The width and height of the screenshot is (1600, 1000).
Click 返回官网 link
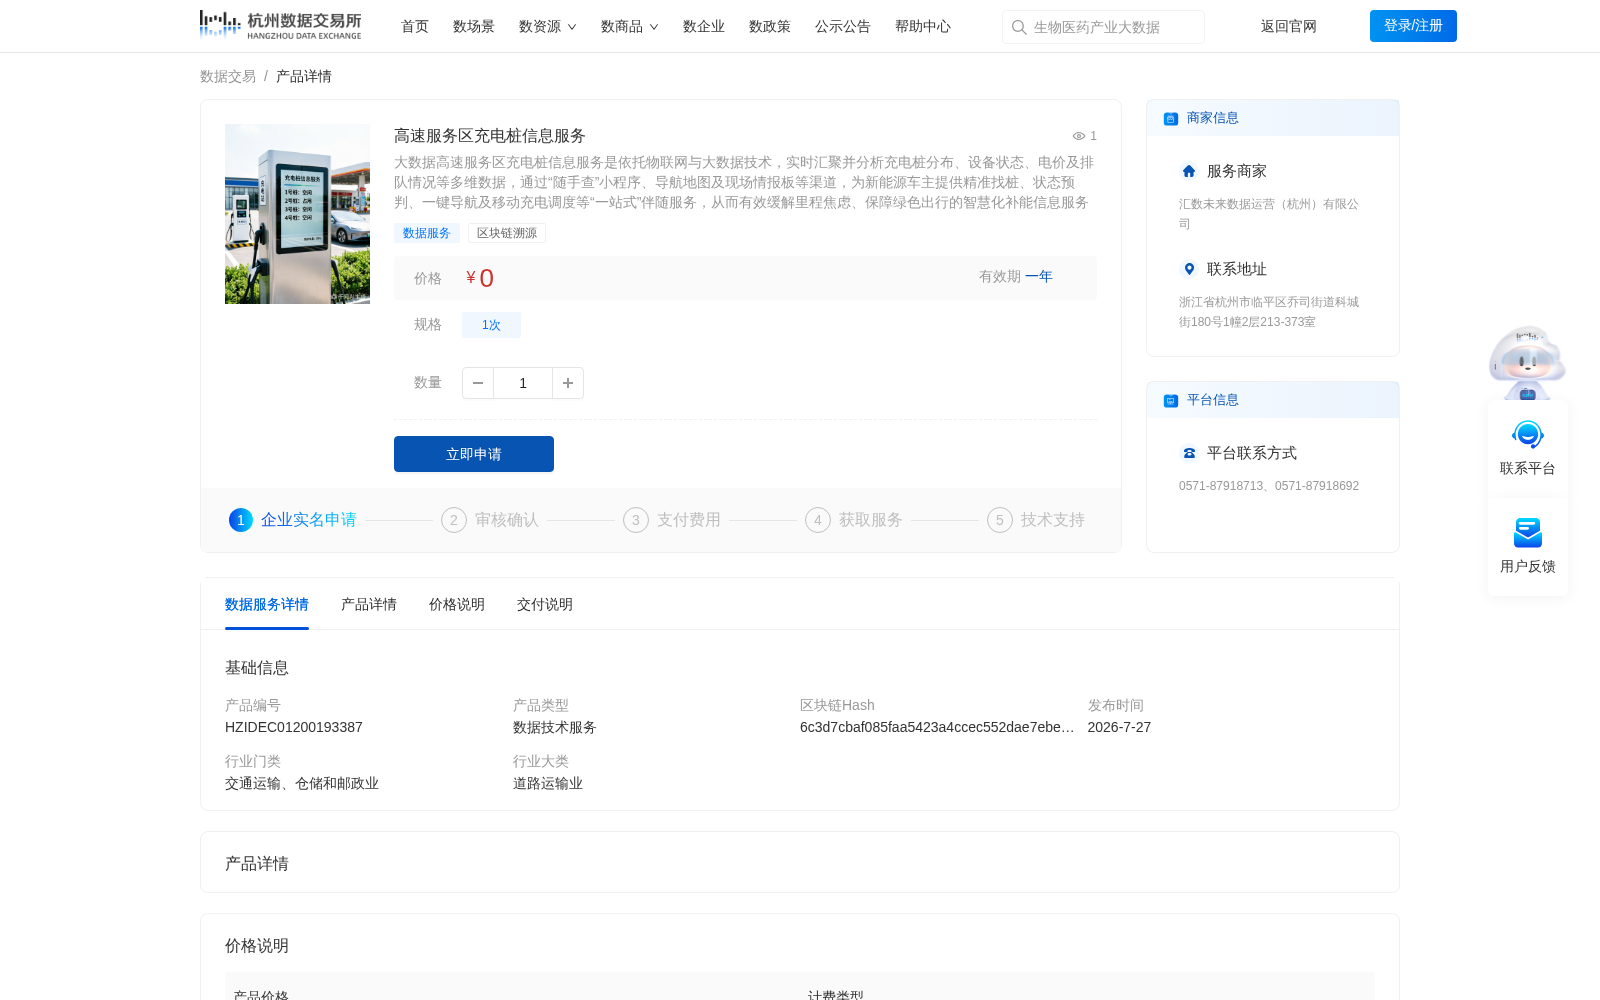click(1289, 26)
